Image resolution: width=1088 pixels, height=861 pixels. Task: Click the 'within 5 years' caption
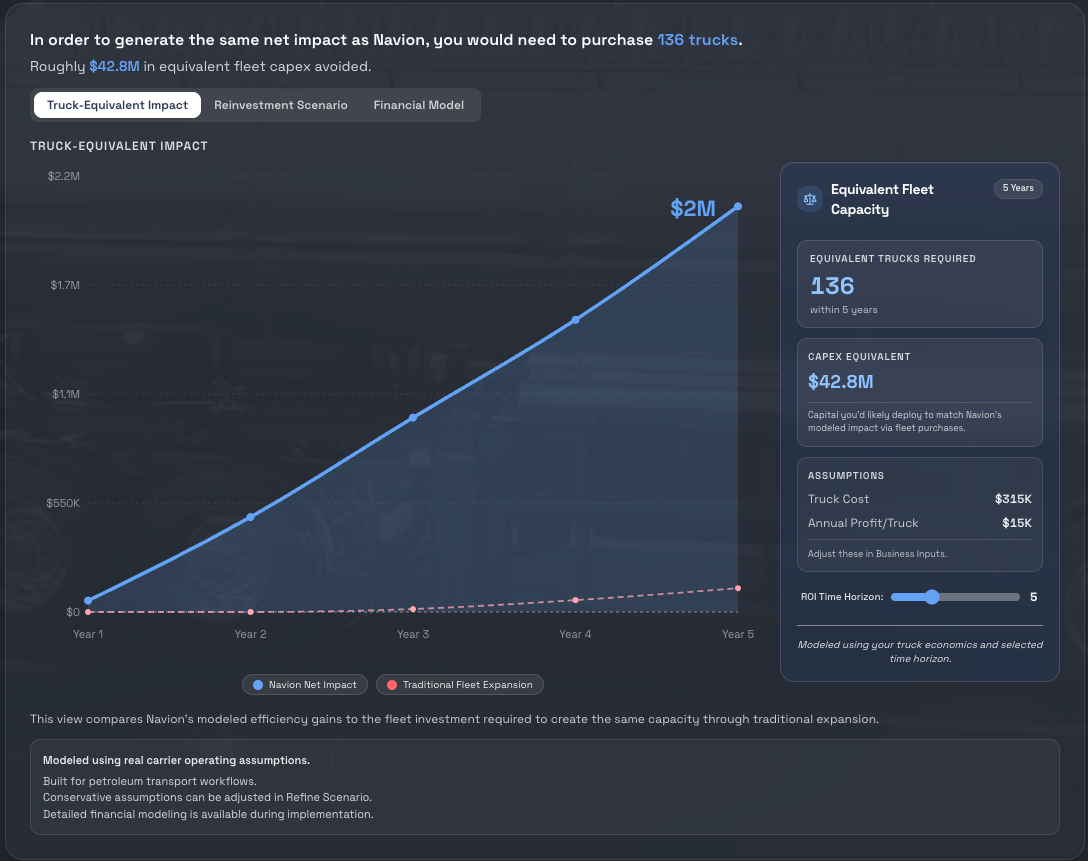[x=843, y=309]
